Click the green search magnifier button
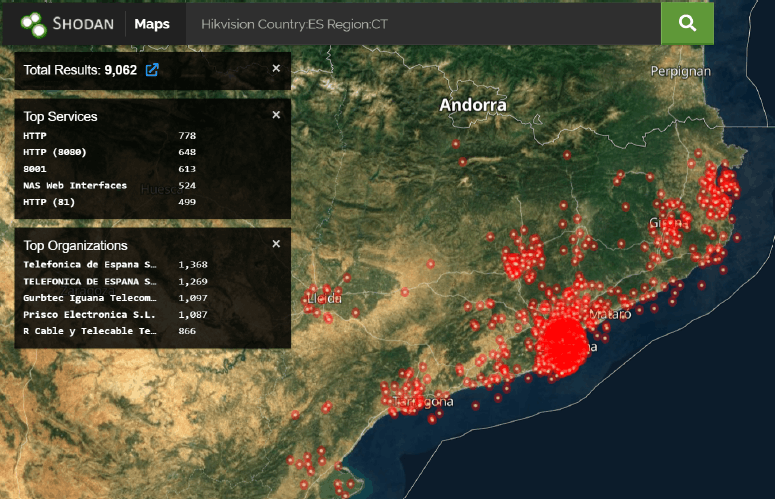 (x=687, y=23)
